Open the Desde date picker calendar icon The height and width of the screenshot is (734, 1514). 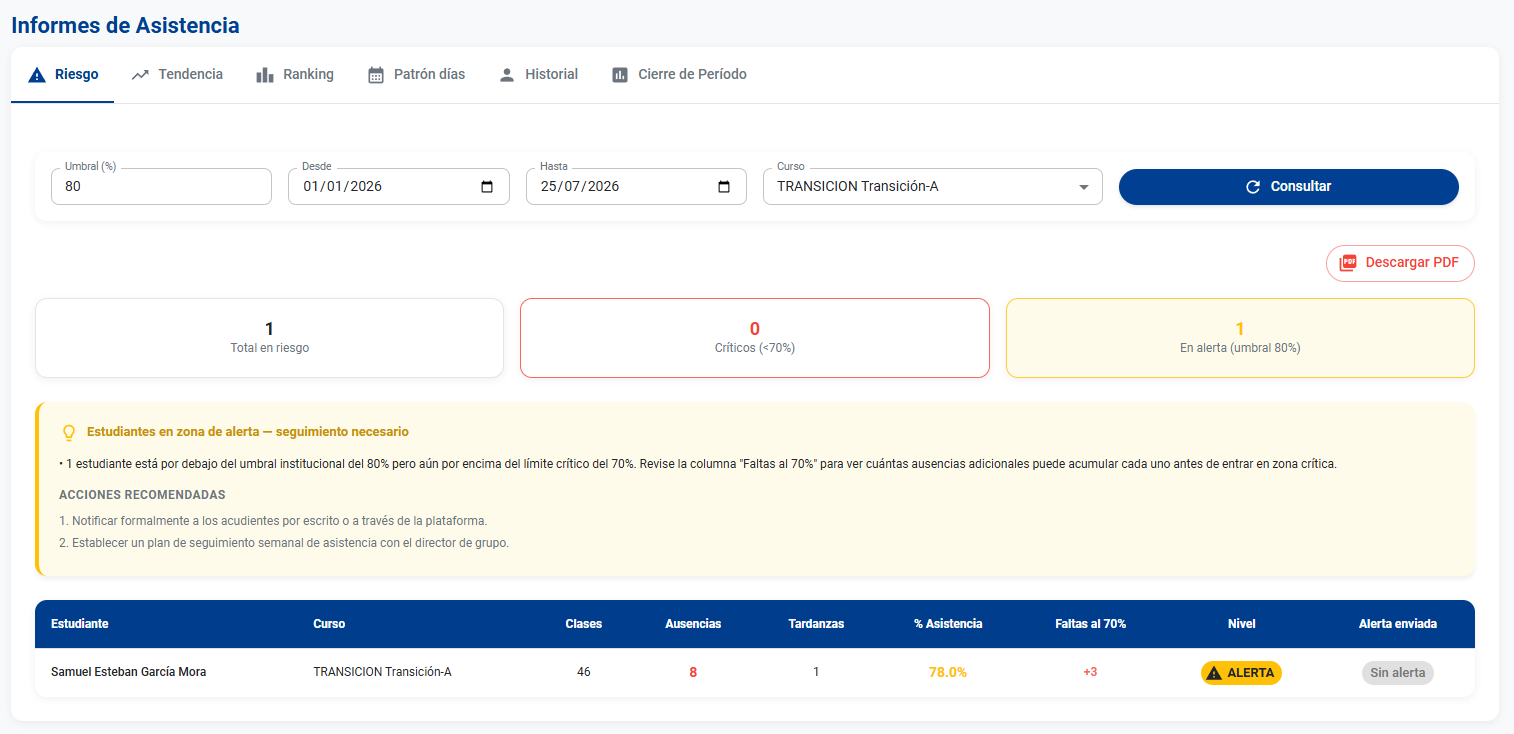click(x=487, y=187)
